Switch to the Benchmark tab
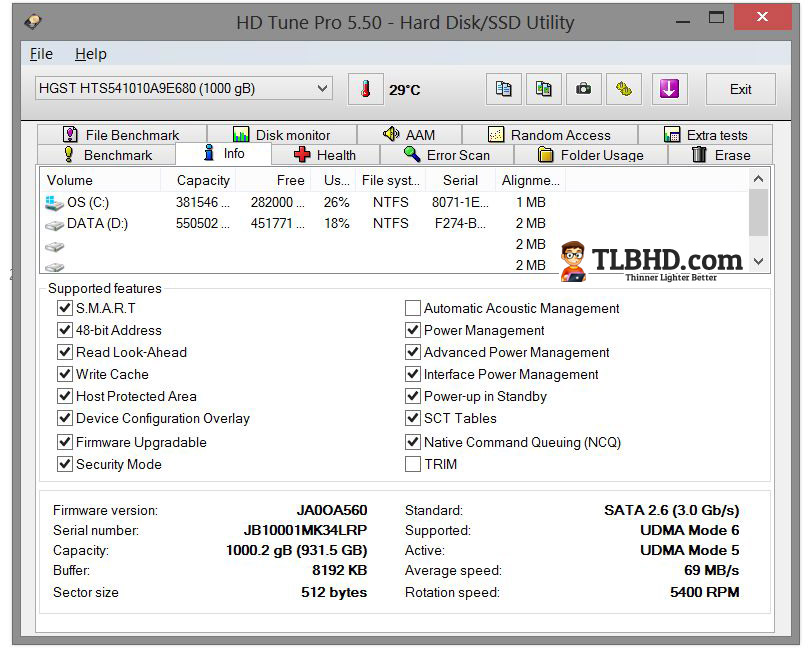Image resolution: width=812 pixels, height=656 pixels. tap(107, 155)
